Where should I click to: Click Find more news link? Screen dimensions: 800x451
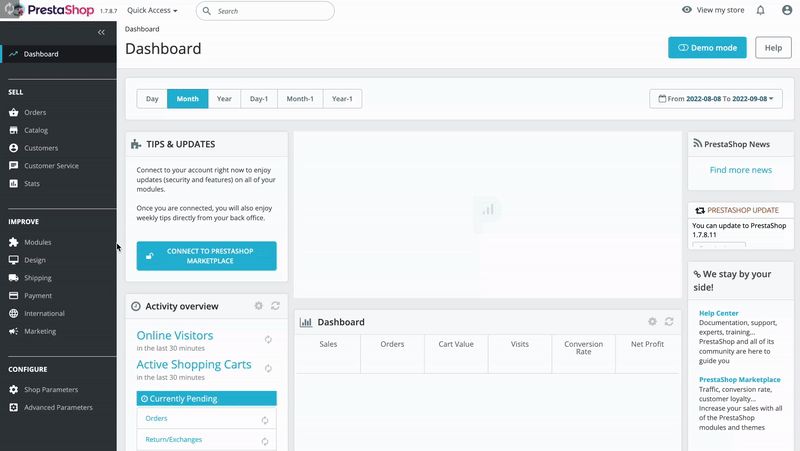click(x=741, y=170)
